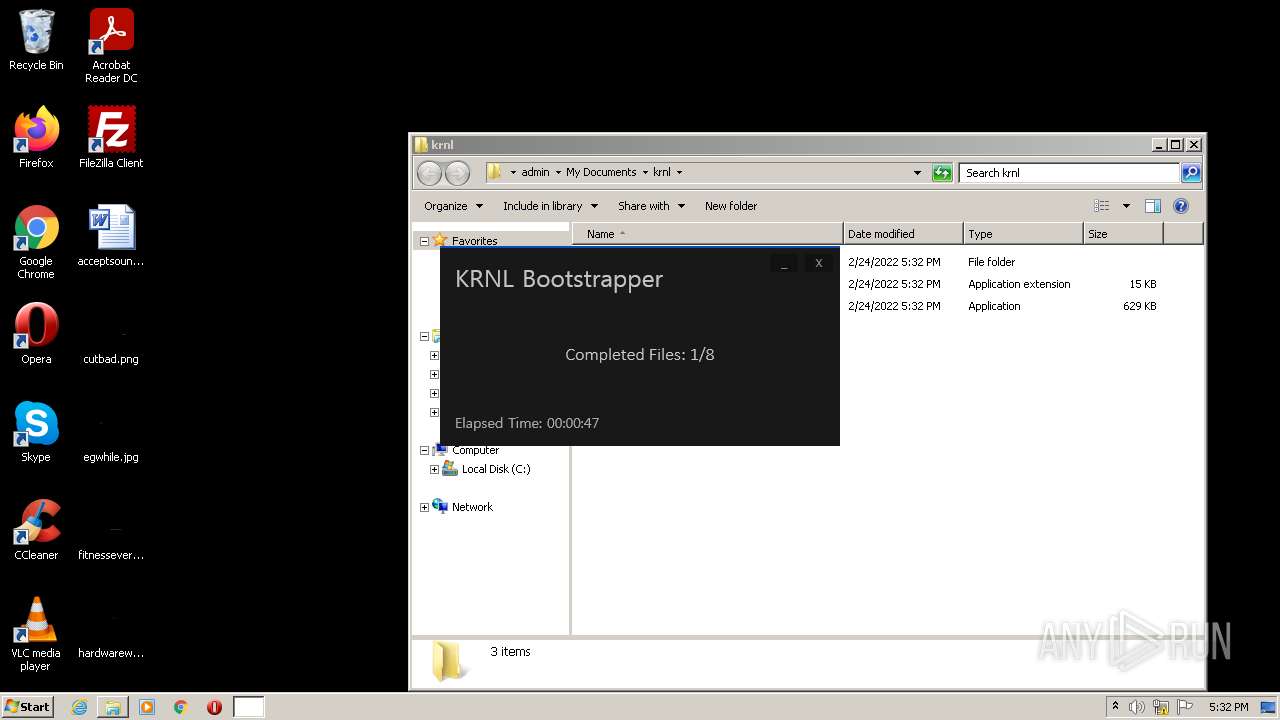Click My Documents in address path

601,173
